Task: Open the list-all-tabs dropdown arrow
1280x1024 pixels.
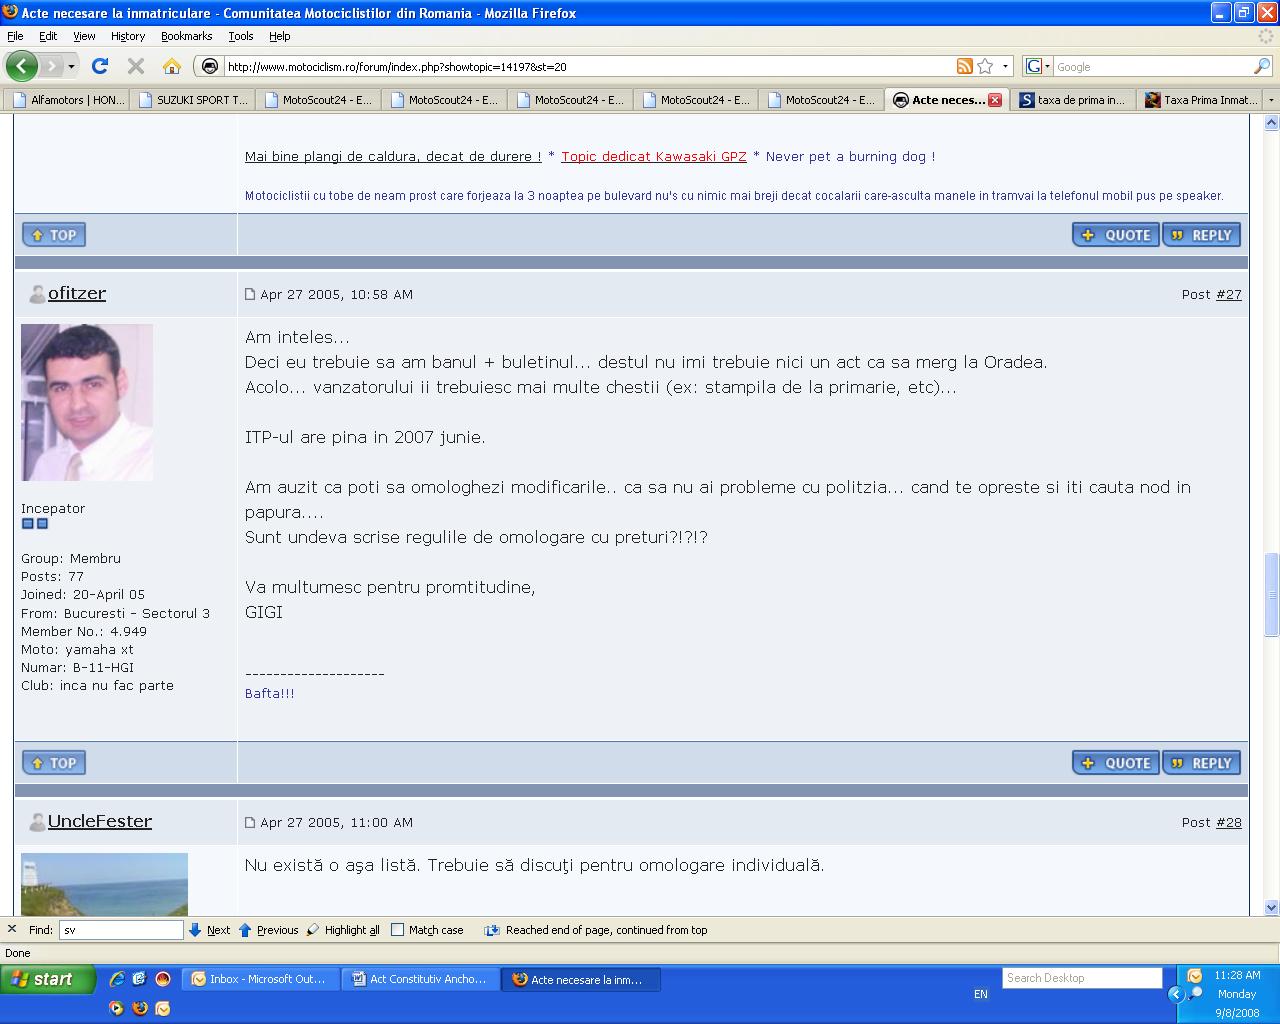Action: pyautogui.click(x=1271, y=100)
